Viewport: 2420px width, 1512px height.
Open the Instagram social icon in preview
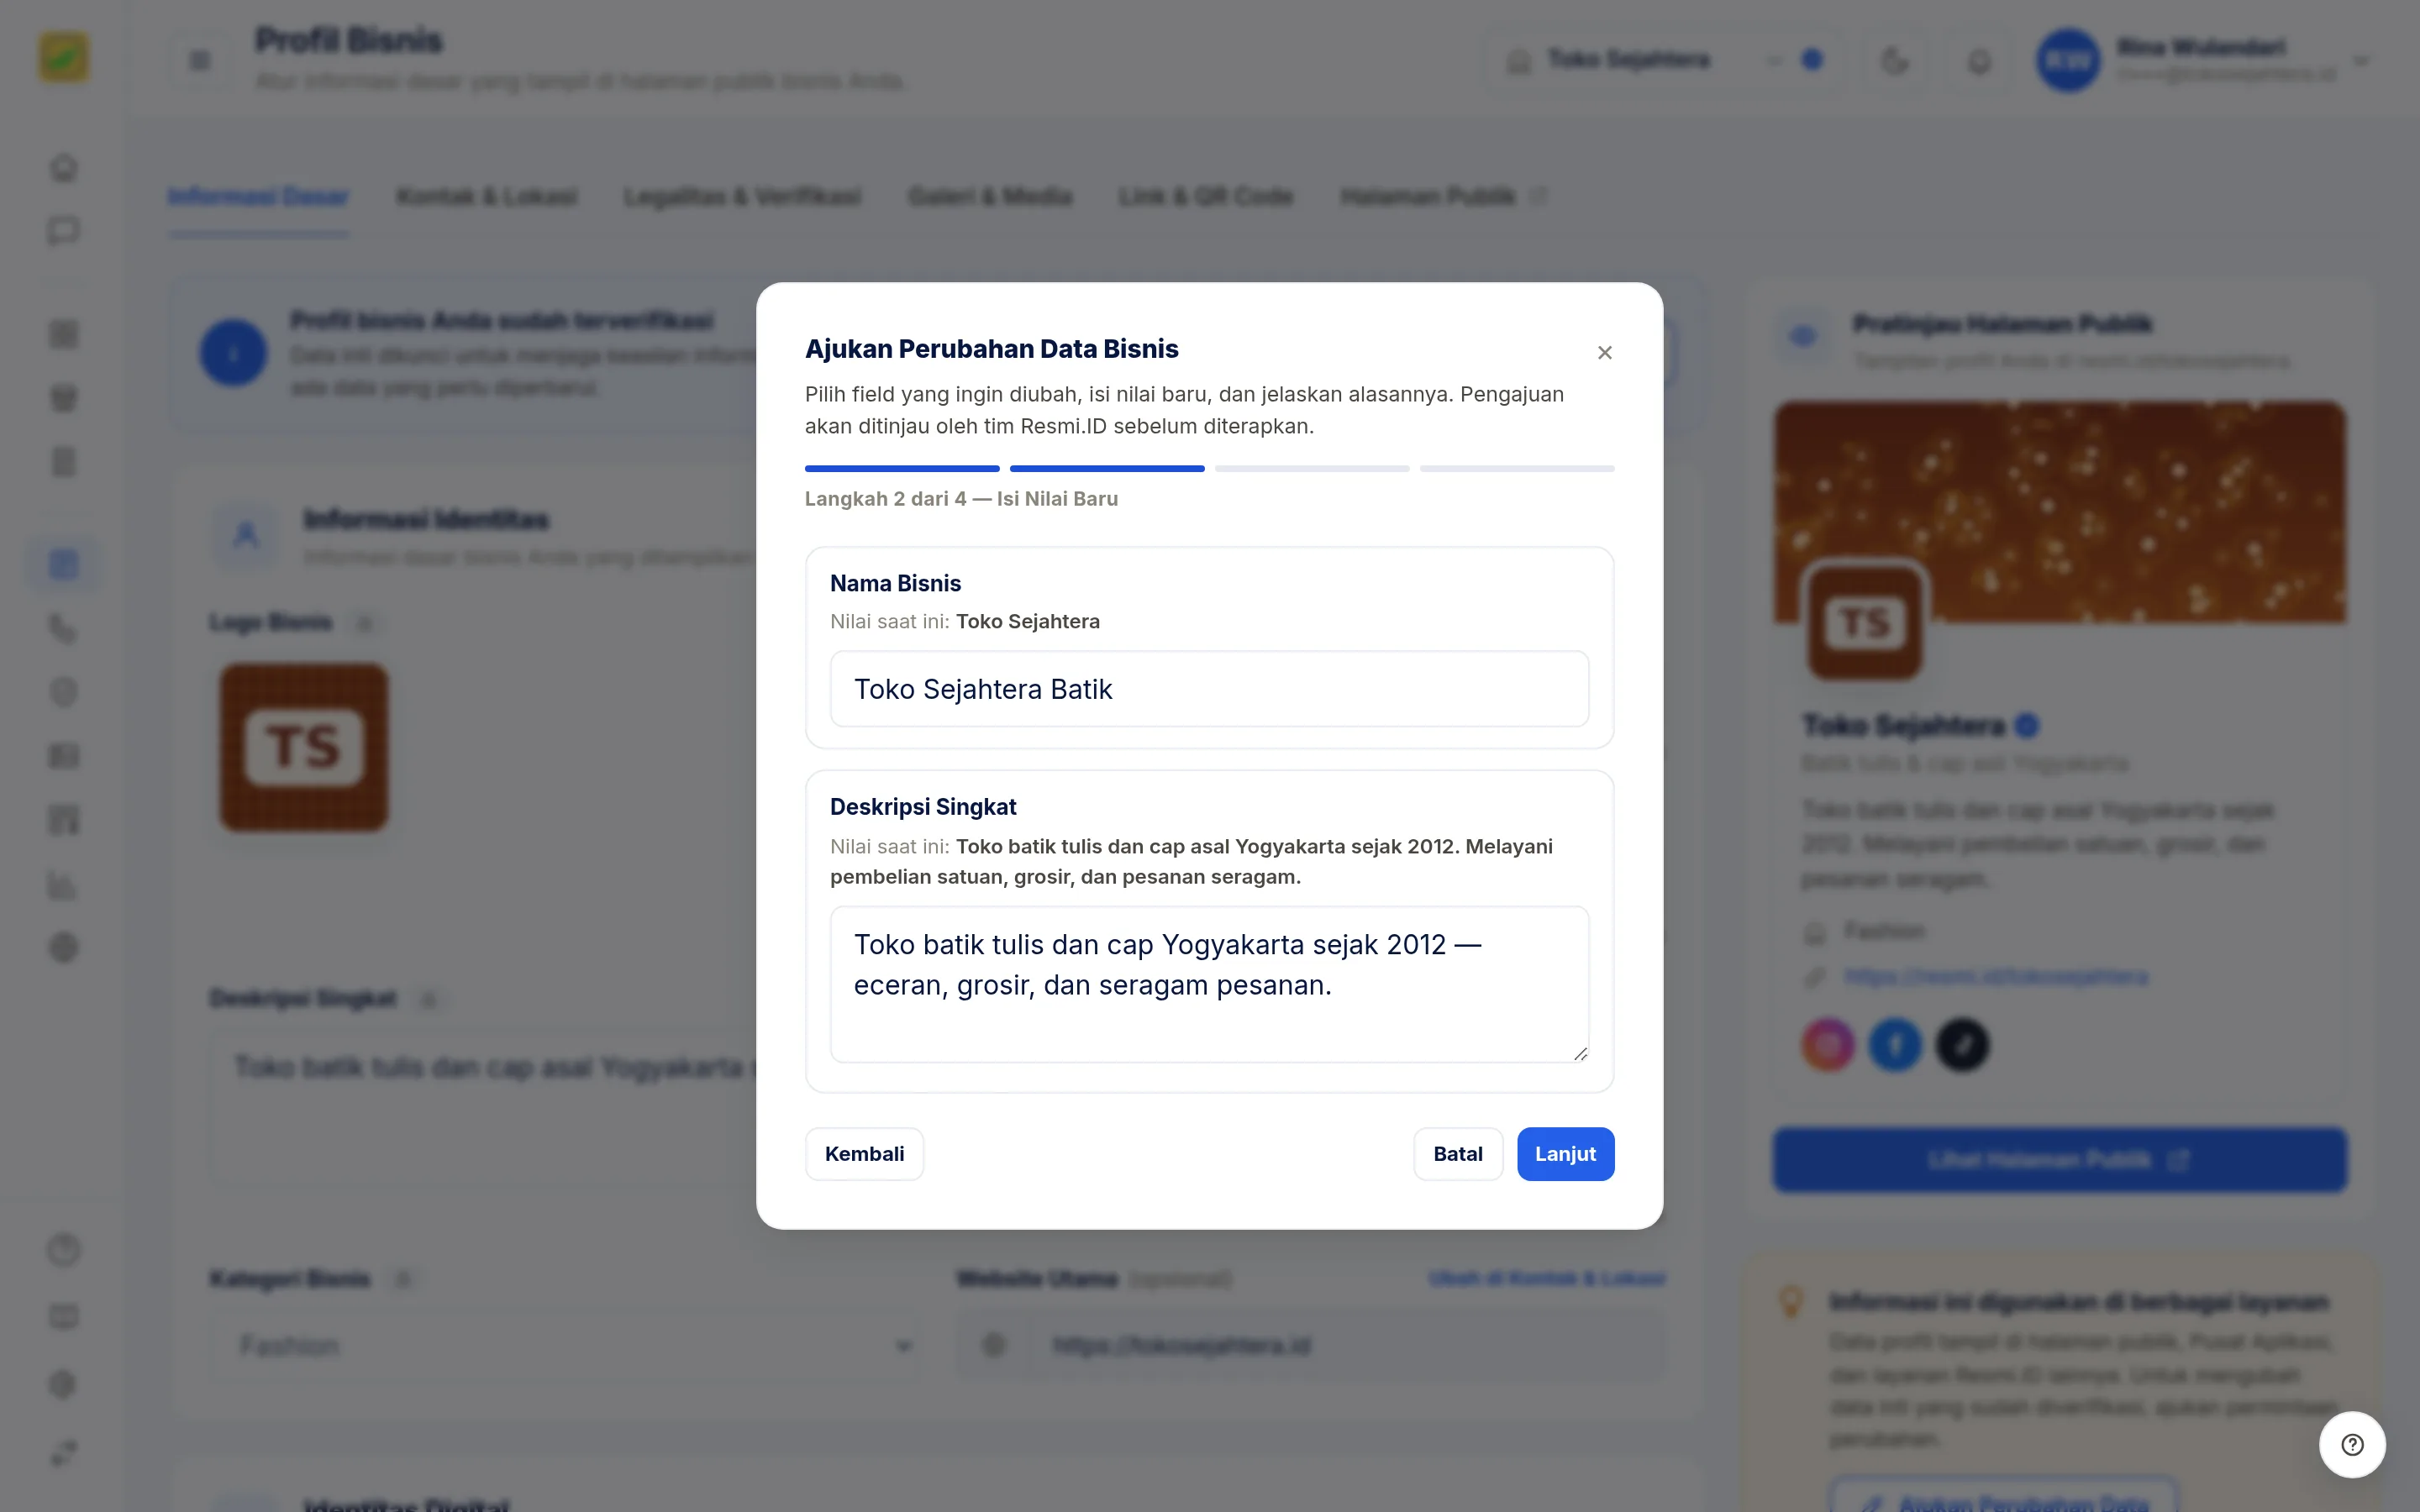point(1827,1045)
